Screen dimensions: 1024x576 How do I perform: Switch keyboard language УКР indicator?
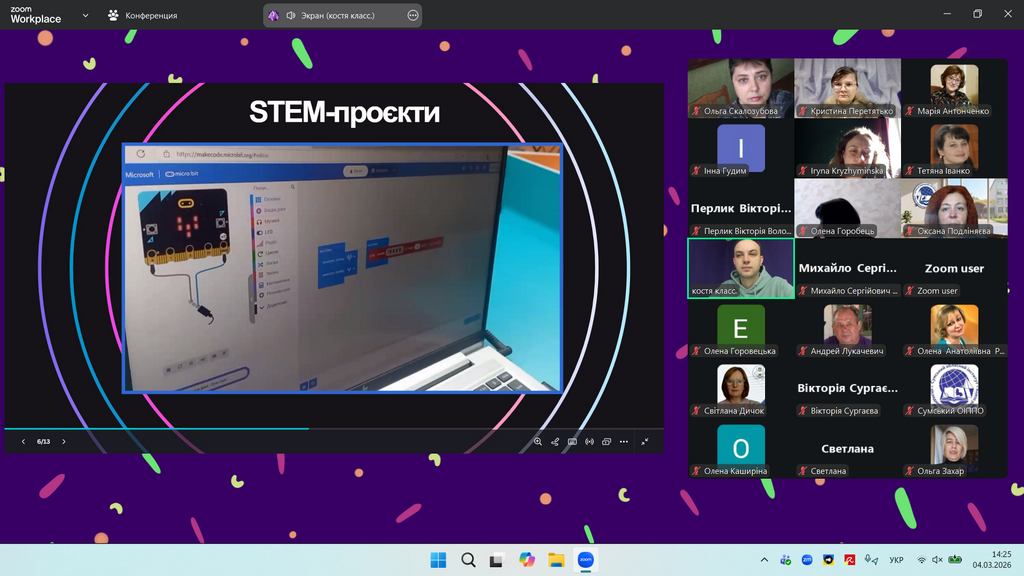[x=896, y=560]
